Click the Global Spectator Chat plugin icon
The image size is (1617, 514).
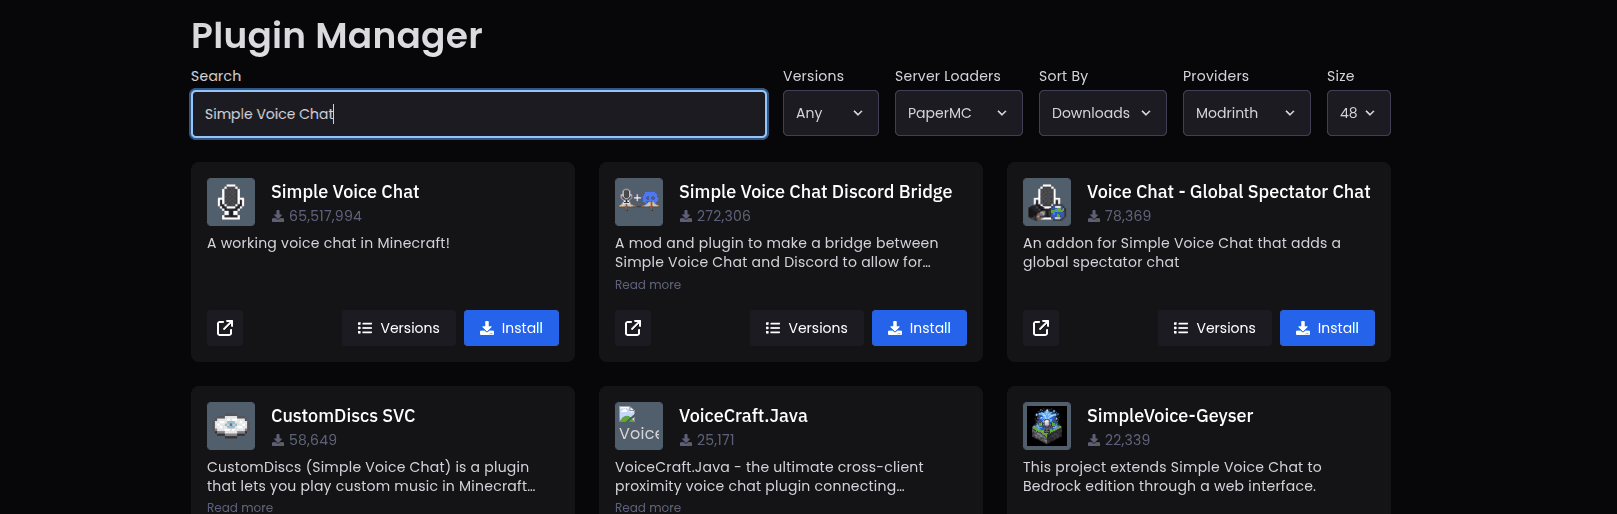tap(1047, 202)
